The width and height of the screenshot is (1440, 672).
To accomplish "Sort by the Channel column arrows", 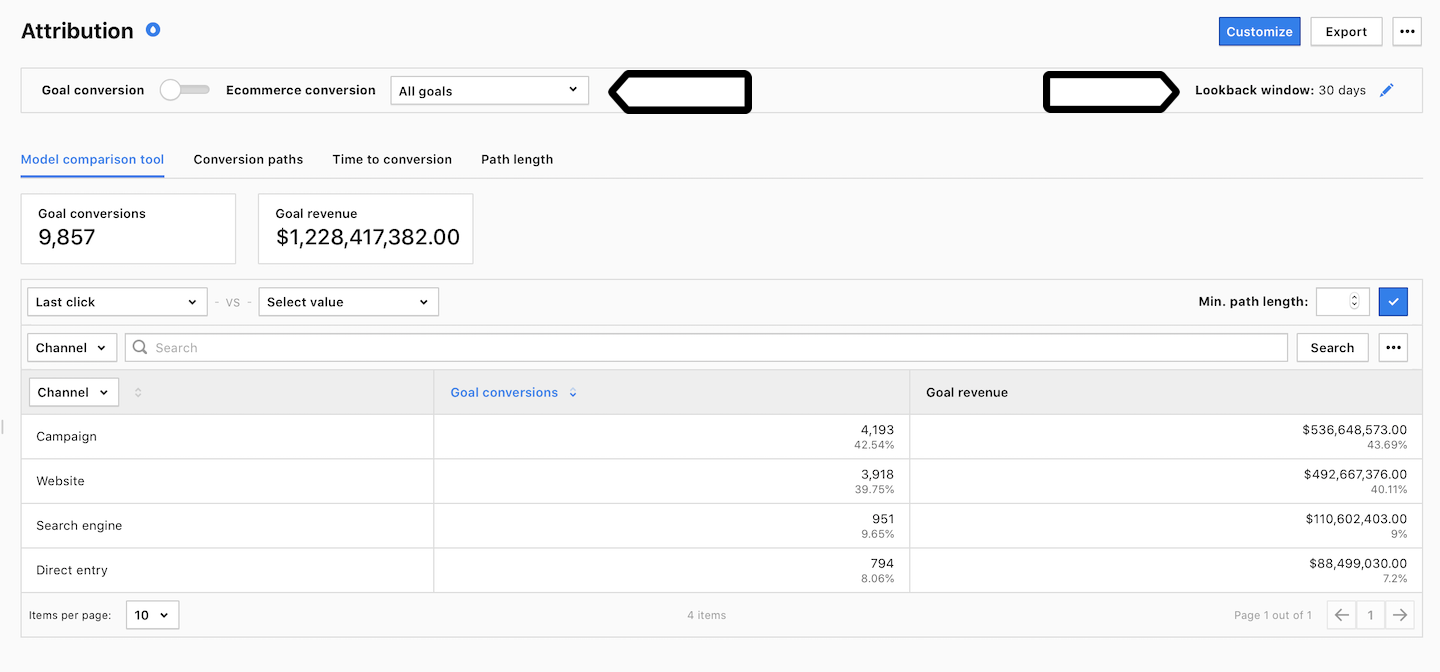I will pyautogui.click(x=138, y=392).
